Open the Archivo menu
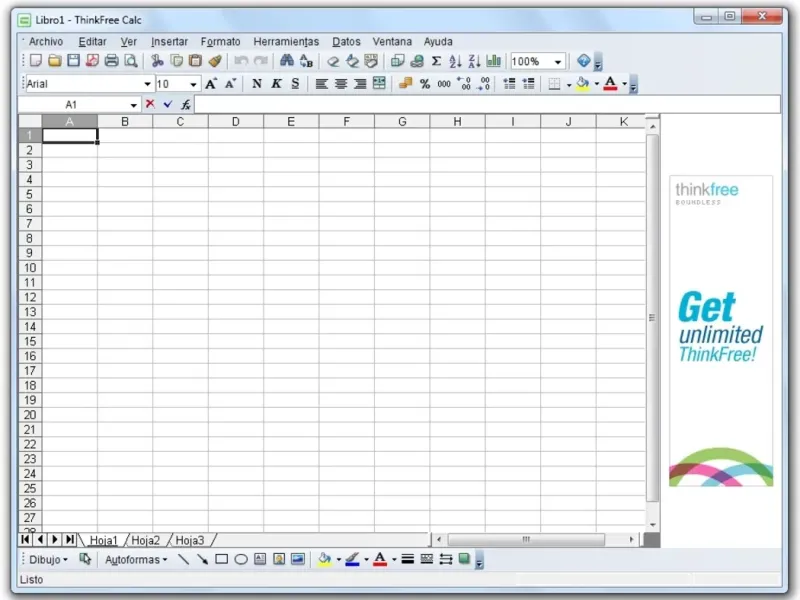 pos(46,41)
